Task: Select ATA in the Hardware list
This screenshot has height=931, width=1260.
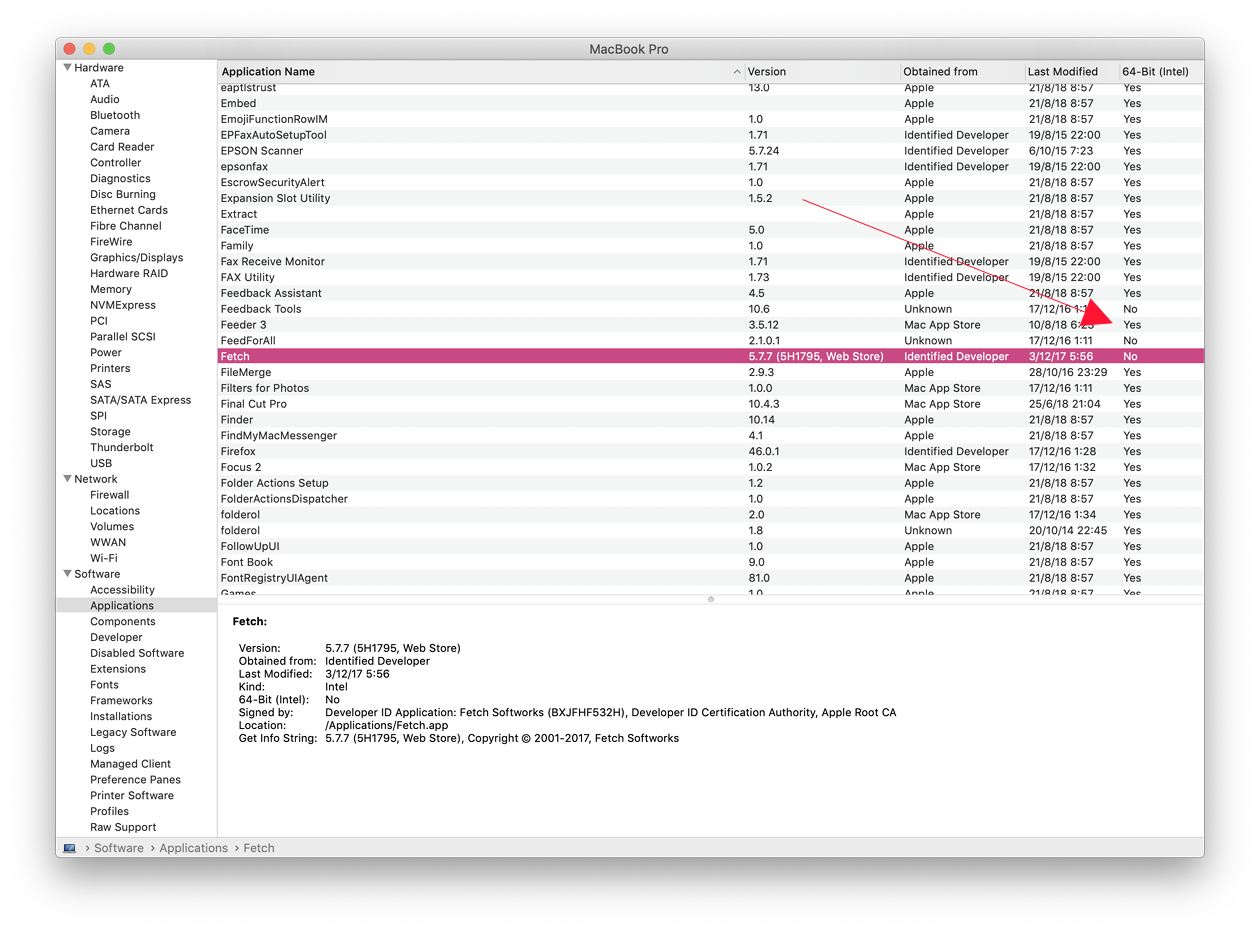Action: tap(100, 84)
